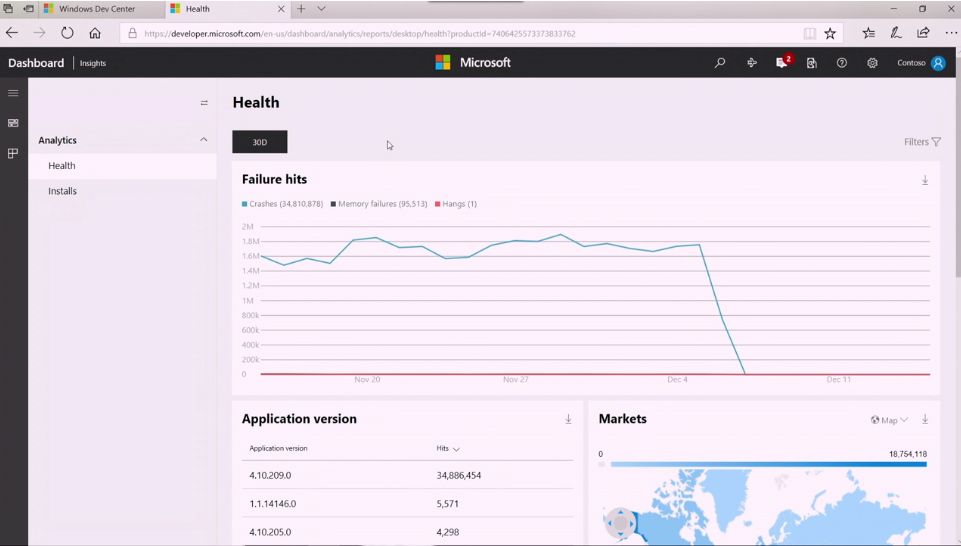
Task: Click the notifications icon with badge 2
Action: pyautogui.click(x=783, y=62)
